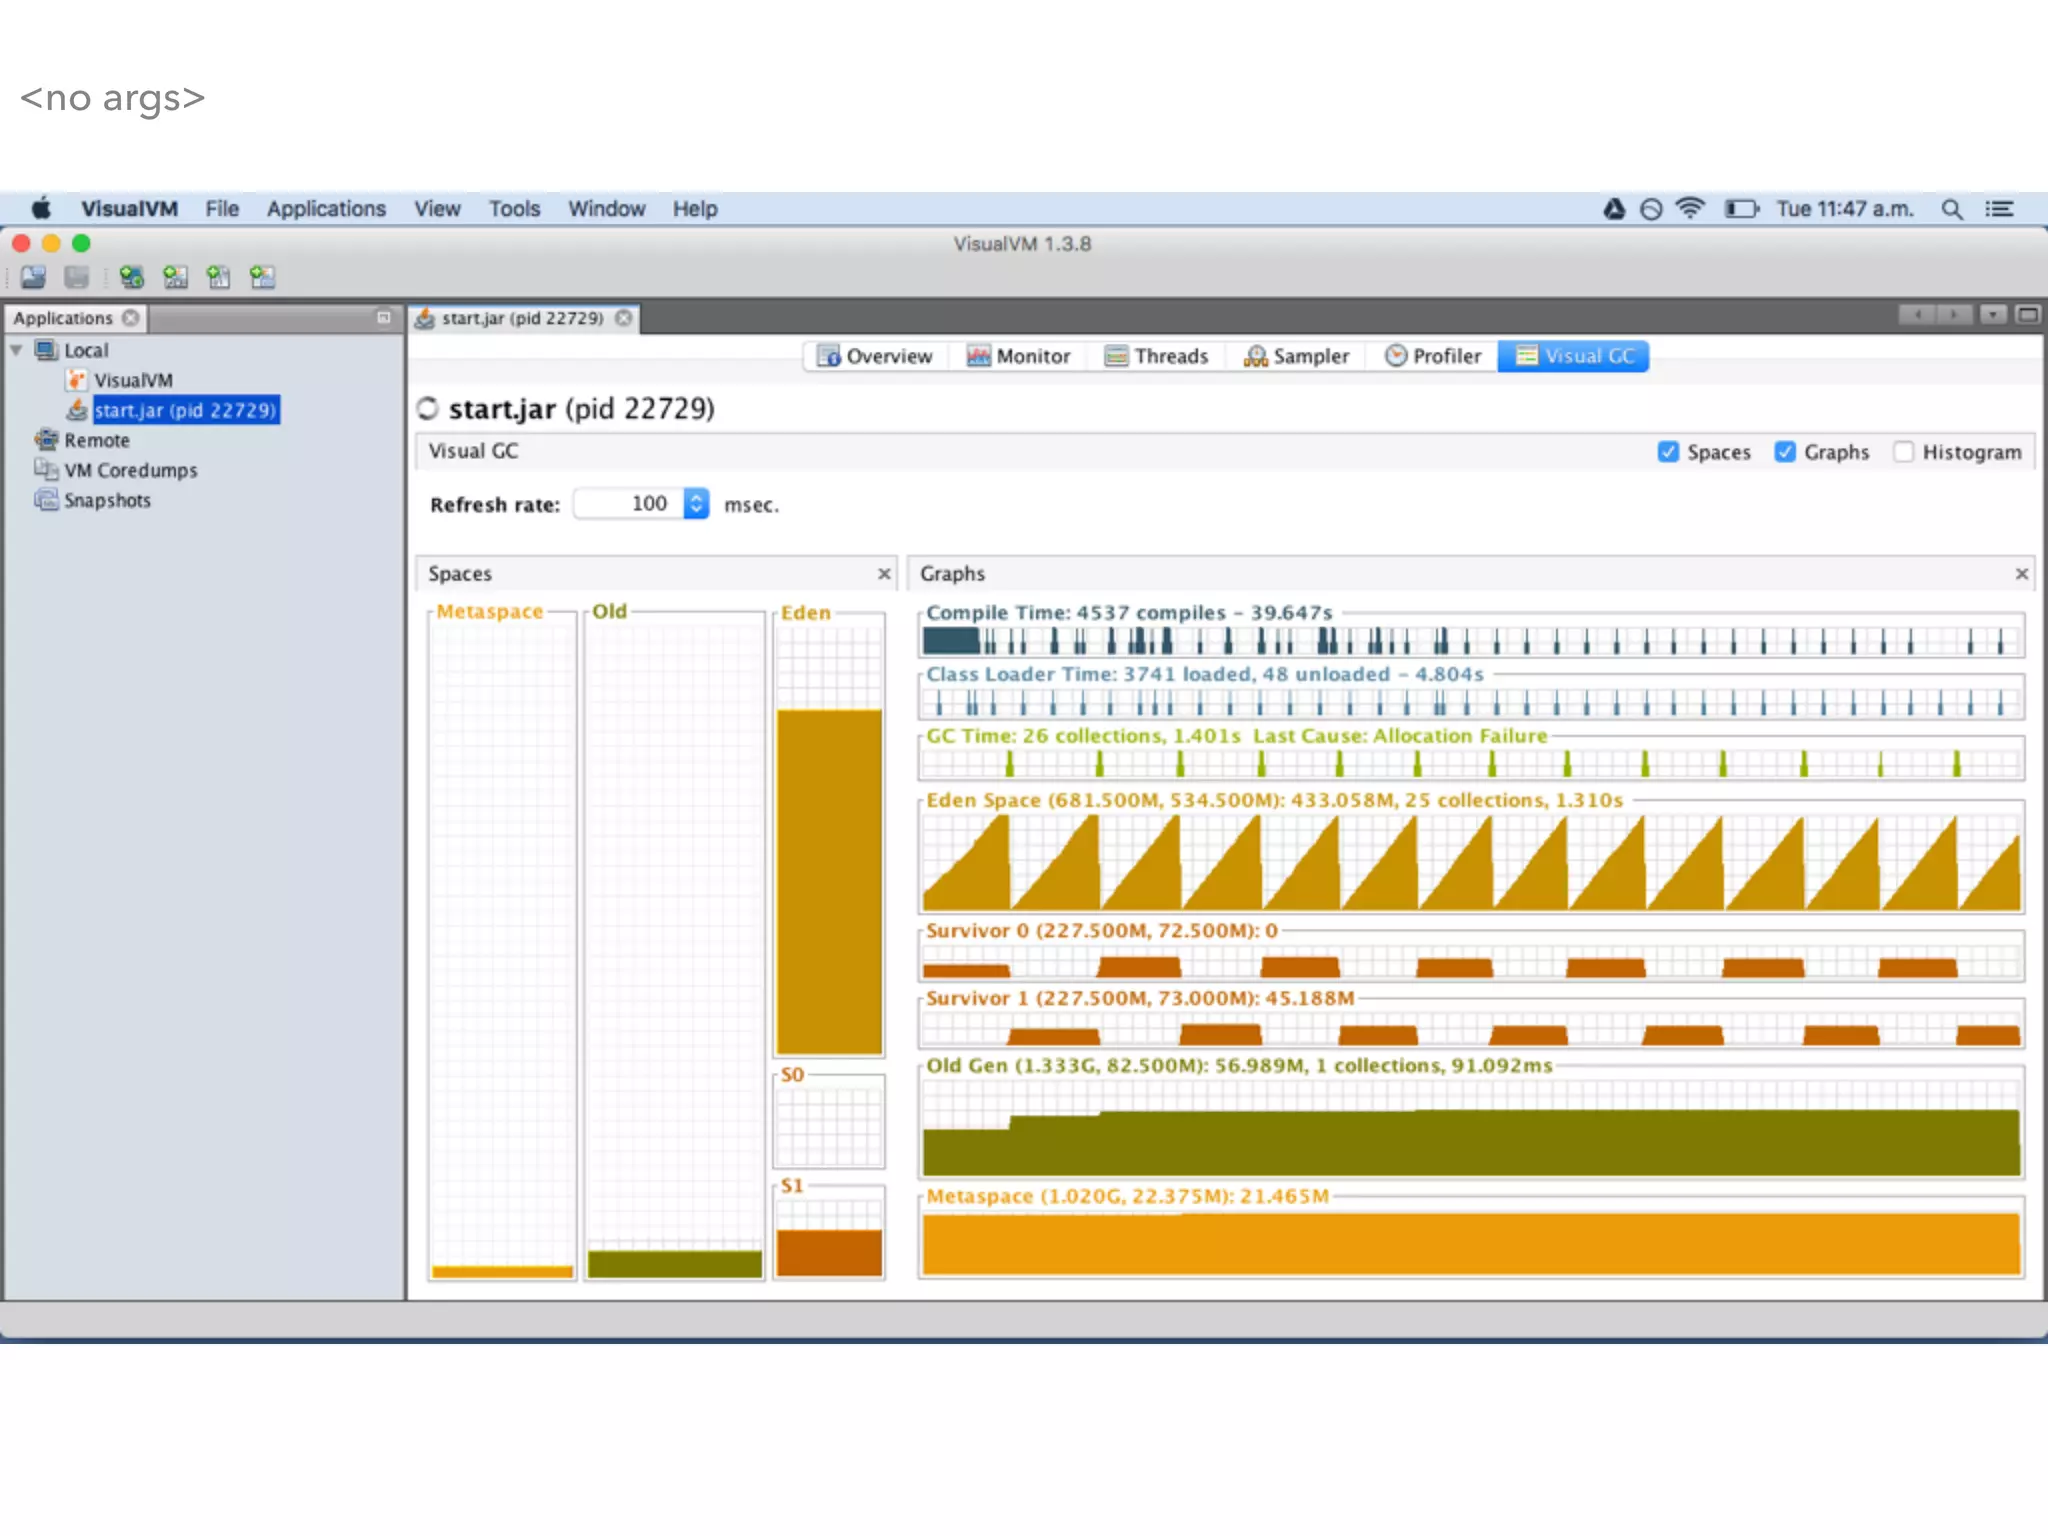Open the Refresh rate stepper dropdown

pyautogui.click(x=696, y=504)
